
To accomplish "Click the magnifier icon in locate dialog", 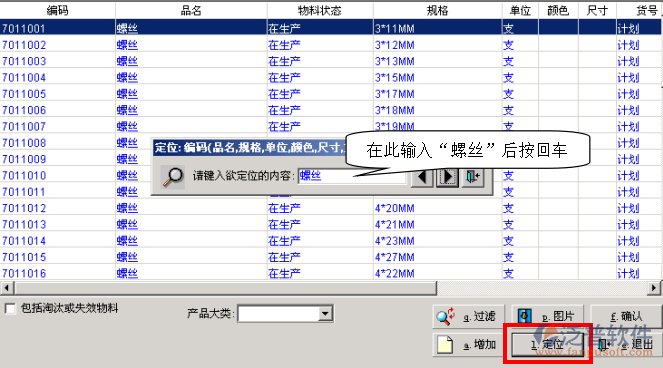I will [x=173, y=176].
